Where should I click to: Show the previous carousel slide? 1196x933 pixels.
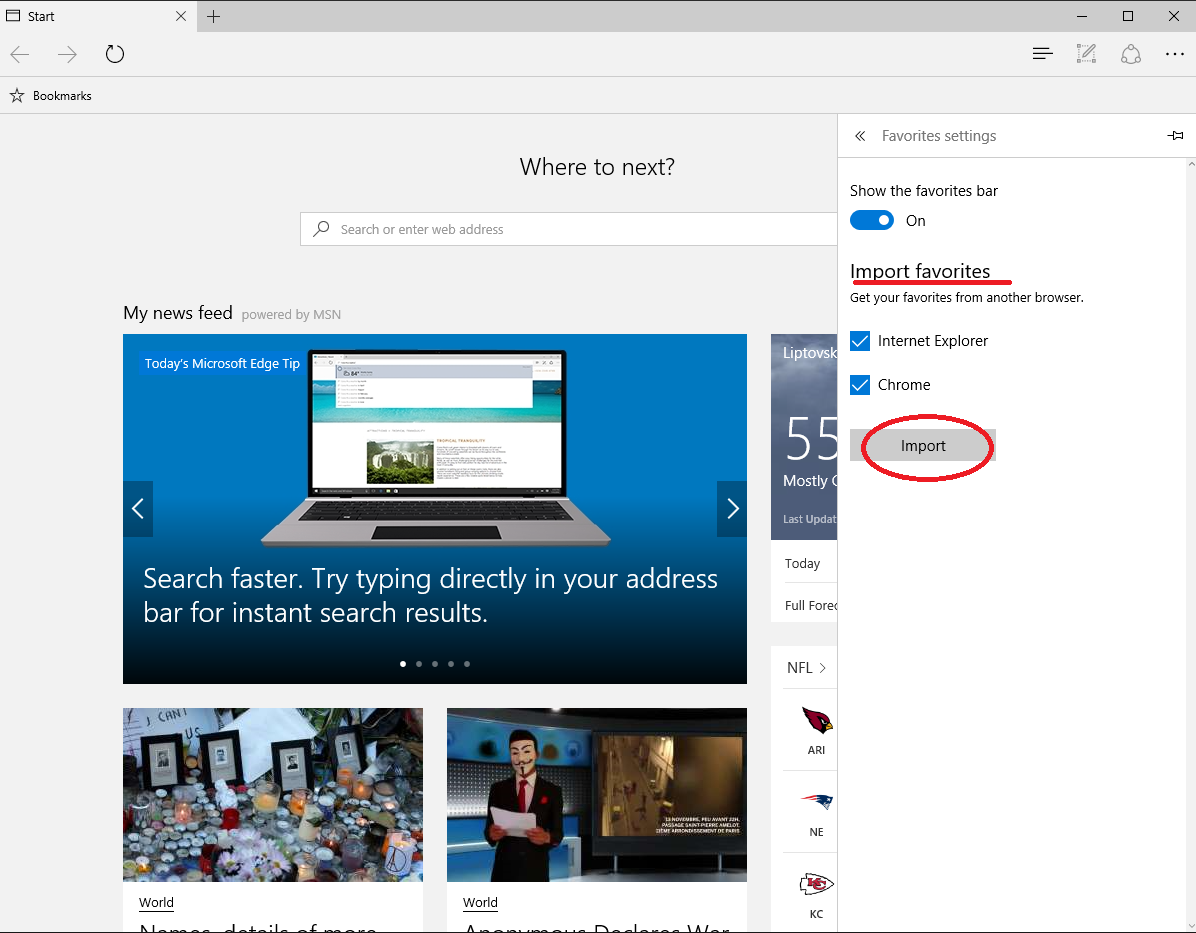138,509
